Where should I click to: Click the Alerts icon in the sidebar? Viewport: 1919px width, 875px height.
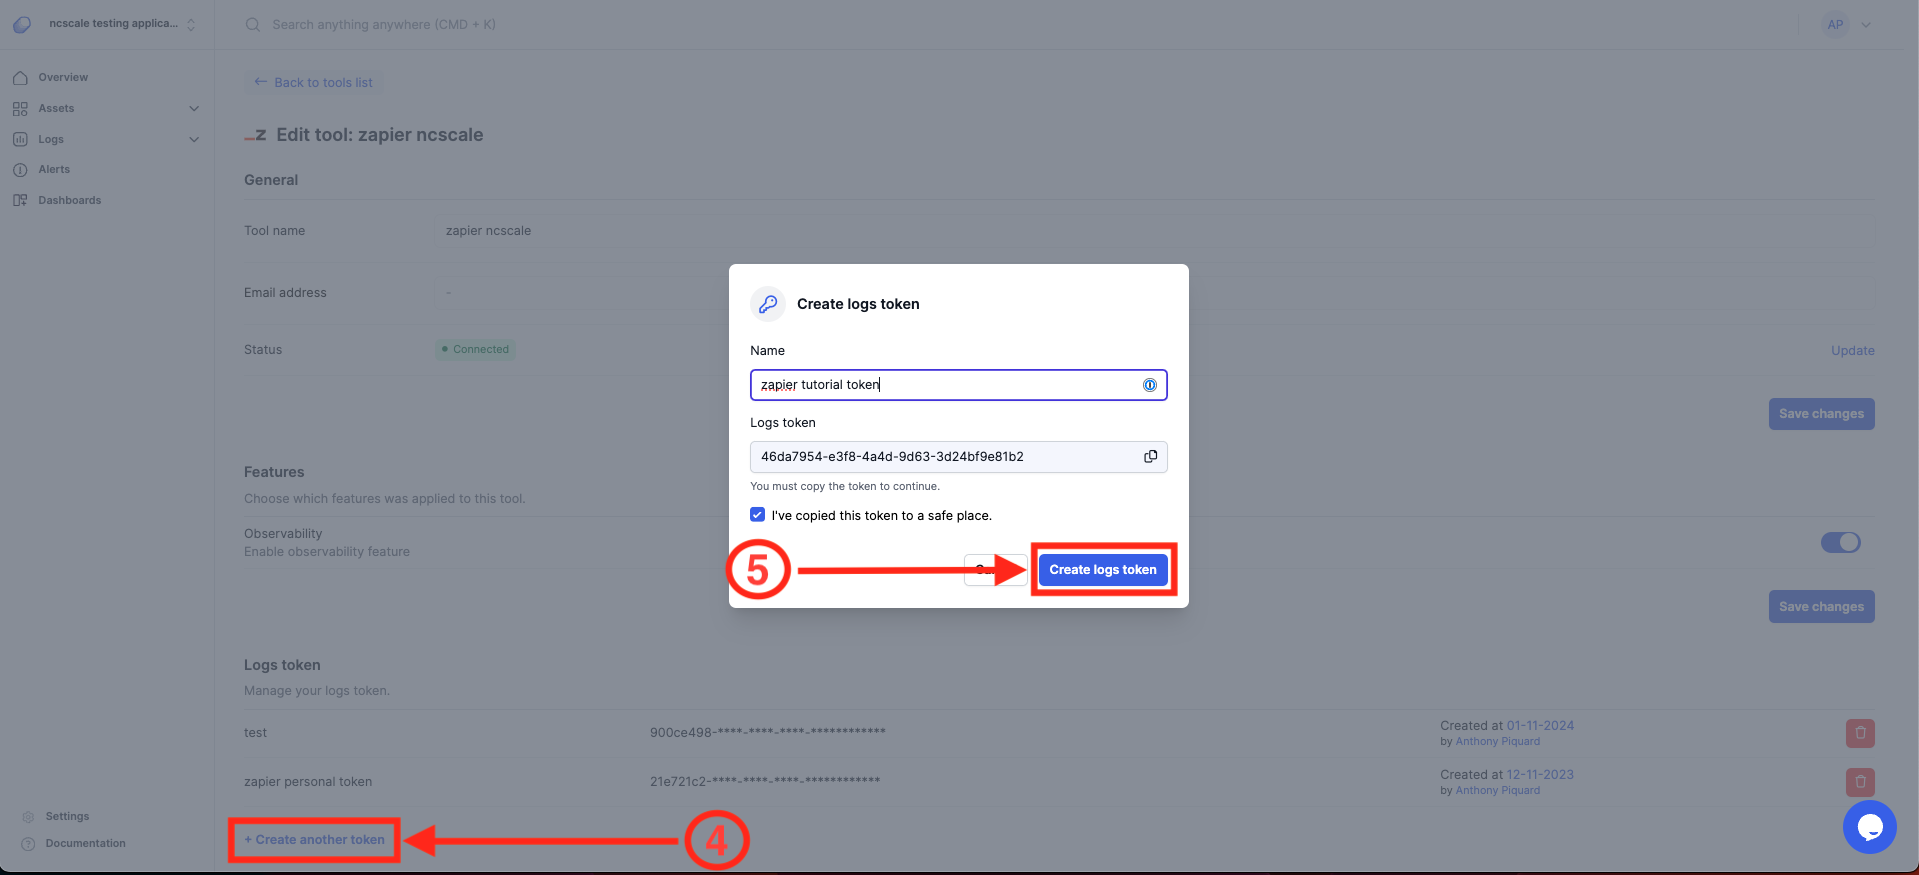click(x=20, y=170)
